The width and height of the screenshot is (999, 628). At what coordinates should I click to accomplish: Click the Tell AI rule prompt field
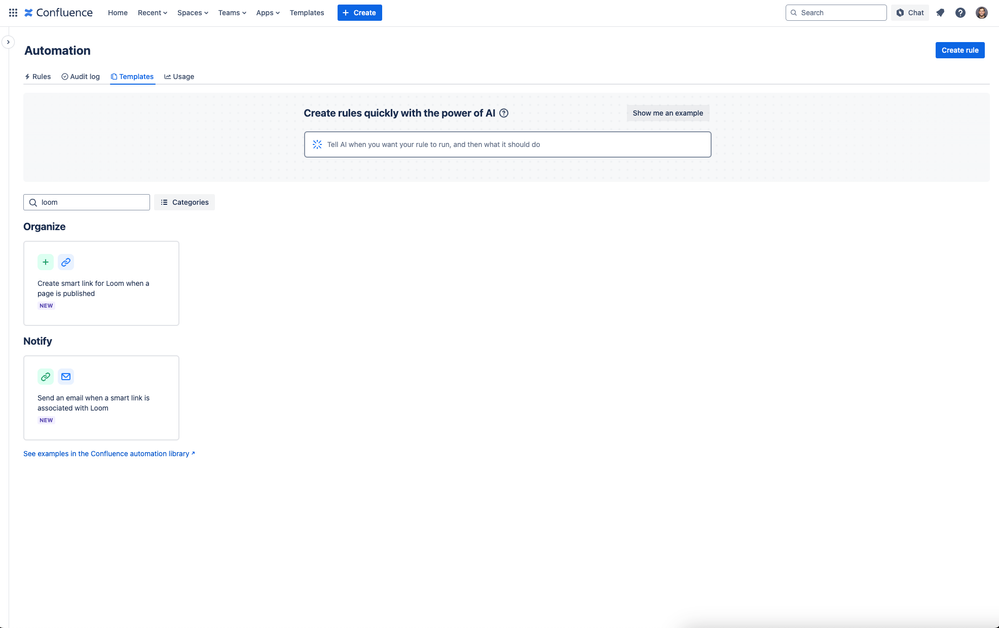pyautogui.click(x=507, y=145)
